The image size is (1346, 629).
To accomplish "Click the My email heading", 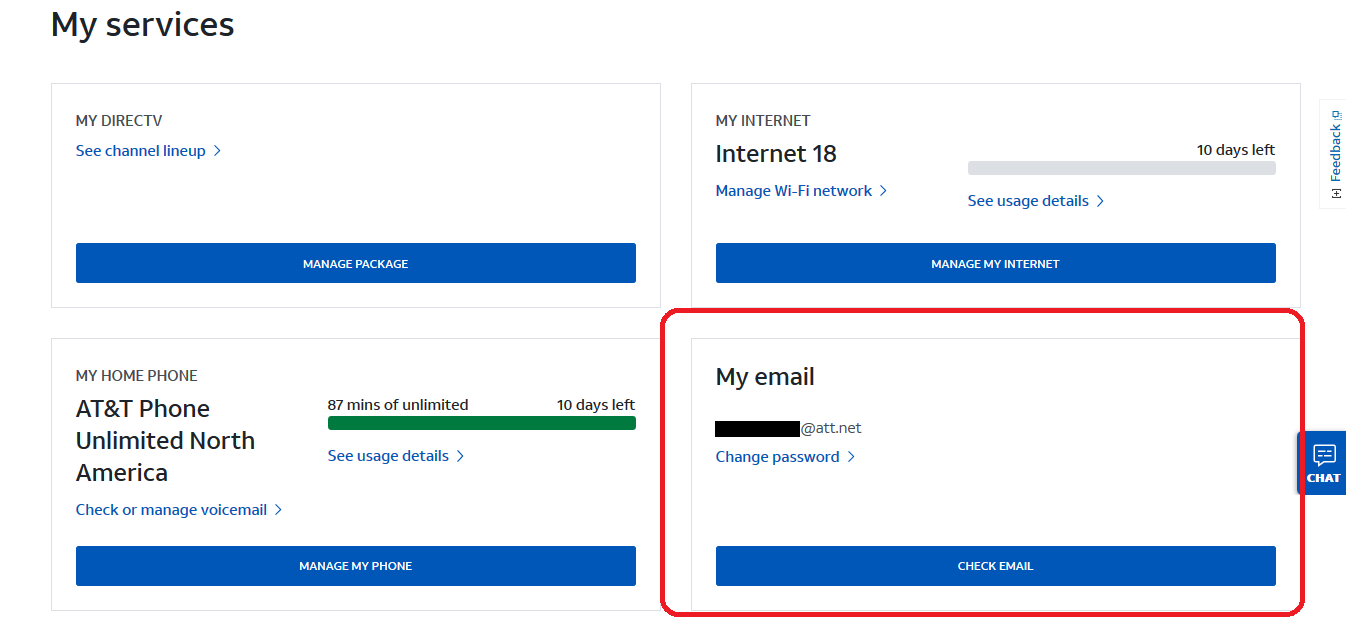I will [765, 377].
